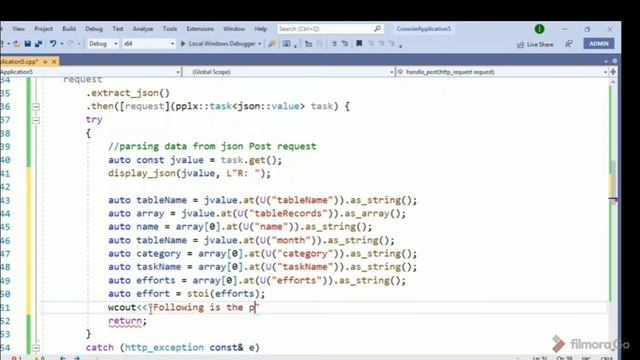640x360 pixels.
Task: Open the Window menu
Action: point(234,29)
